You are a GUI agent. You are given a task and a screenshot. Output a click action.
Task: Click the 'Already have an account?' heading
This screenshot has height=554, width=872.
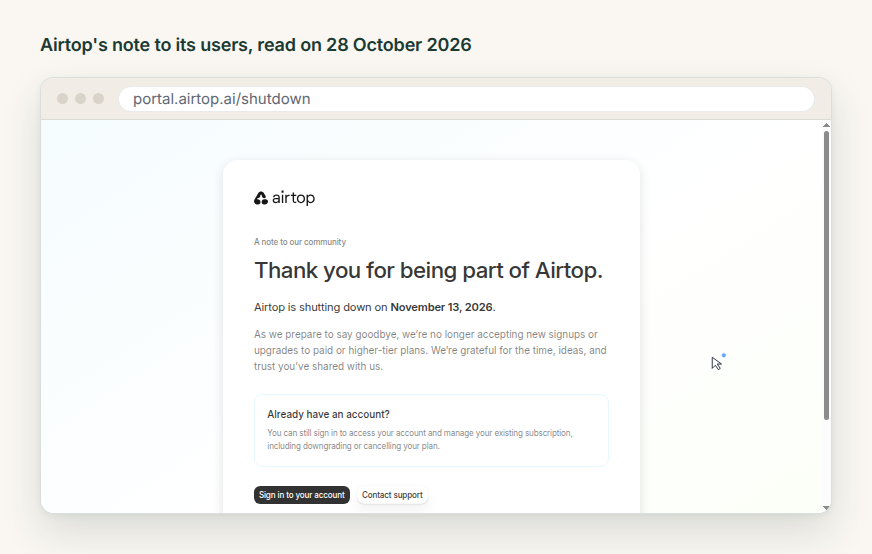[328, 414]
